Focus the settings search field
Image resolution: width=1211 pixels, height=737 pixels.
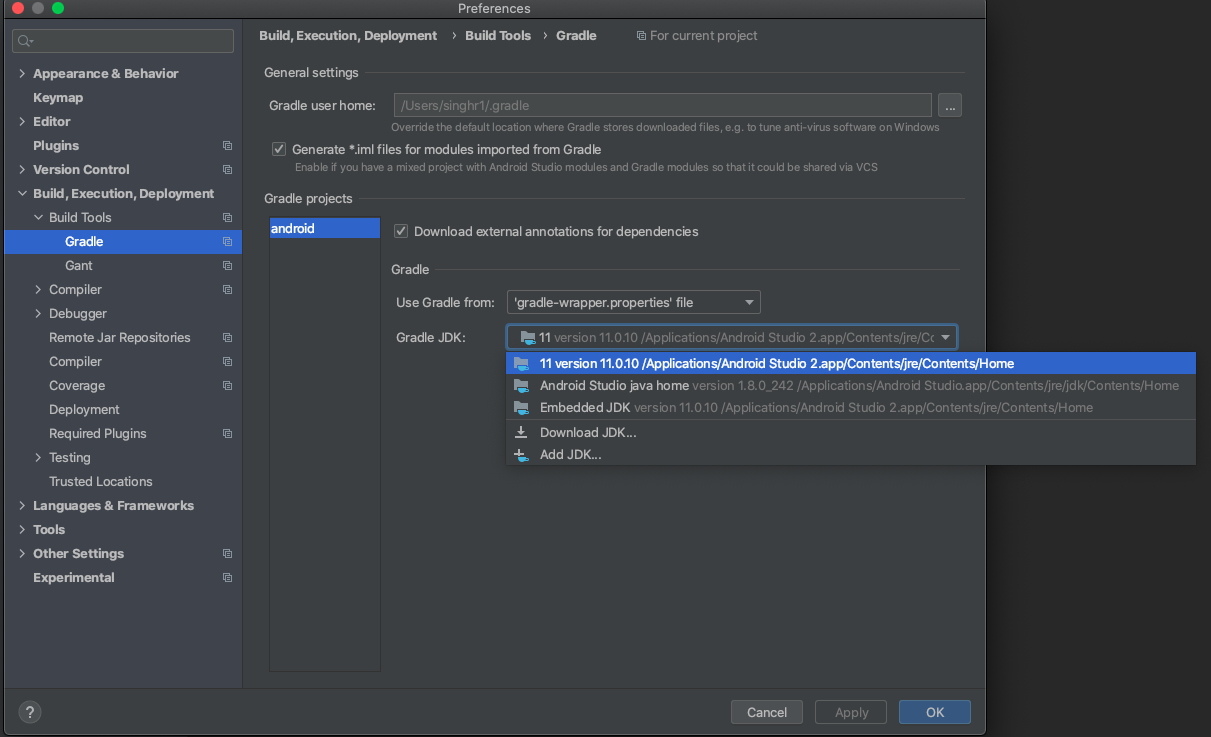tap(123, 41)
